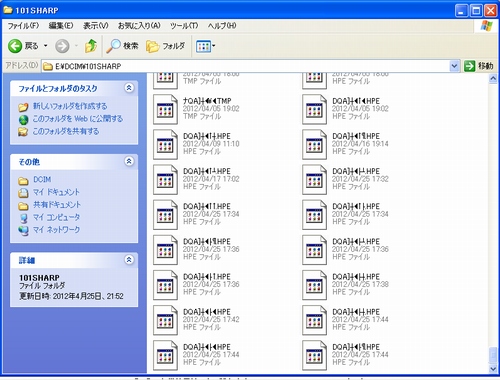Collapse the 詳細 panel
The height and width of the screenshot is (380, 500).
coord(129,260)
